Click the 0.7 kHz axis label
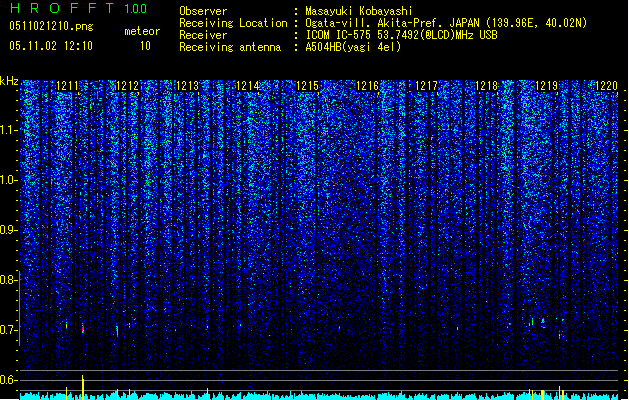This screenshot has height=400, width=629. click(x=8, y=330)
